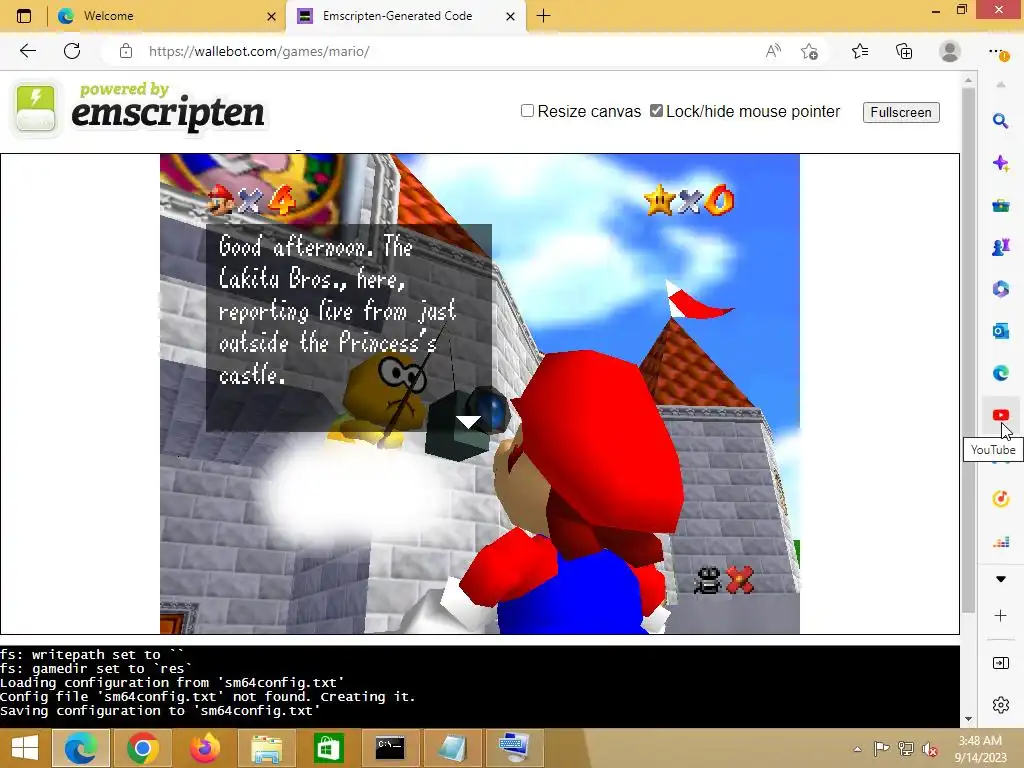Close the Welcome tab
Image resolution: width=1024 pixels, height=768 pixels.
(x=272, y=16)
